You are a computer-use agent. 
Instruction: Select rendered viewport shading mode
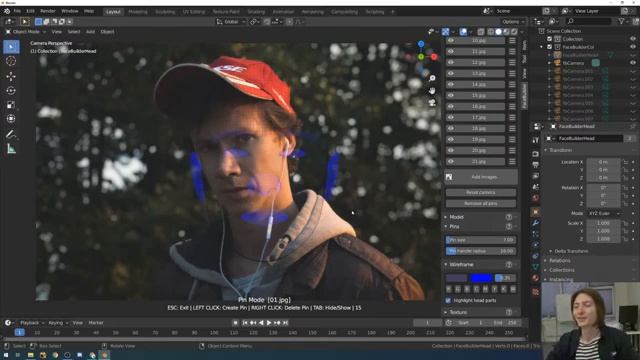tap(514, 31)
